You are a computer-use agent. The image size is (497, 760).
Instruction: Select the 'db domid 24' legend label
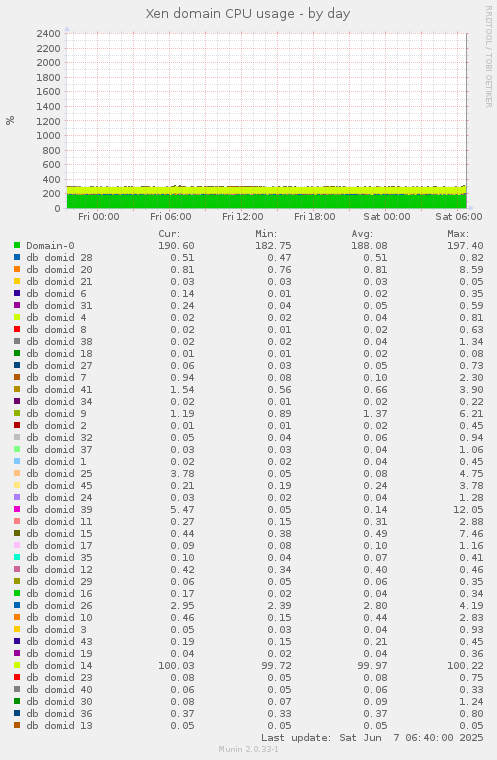[59, 498]
